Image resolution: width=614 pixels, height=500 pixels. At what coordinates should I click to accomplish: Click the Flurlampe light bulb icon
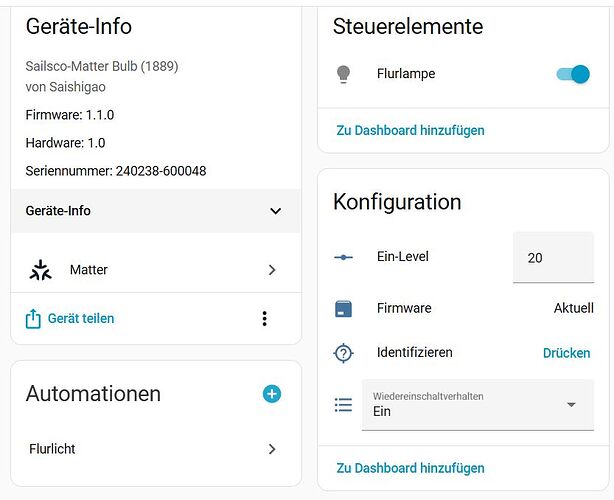[x=344, y=74]
